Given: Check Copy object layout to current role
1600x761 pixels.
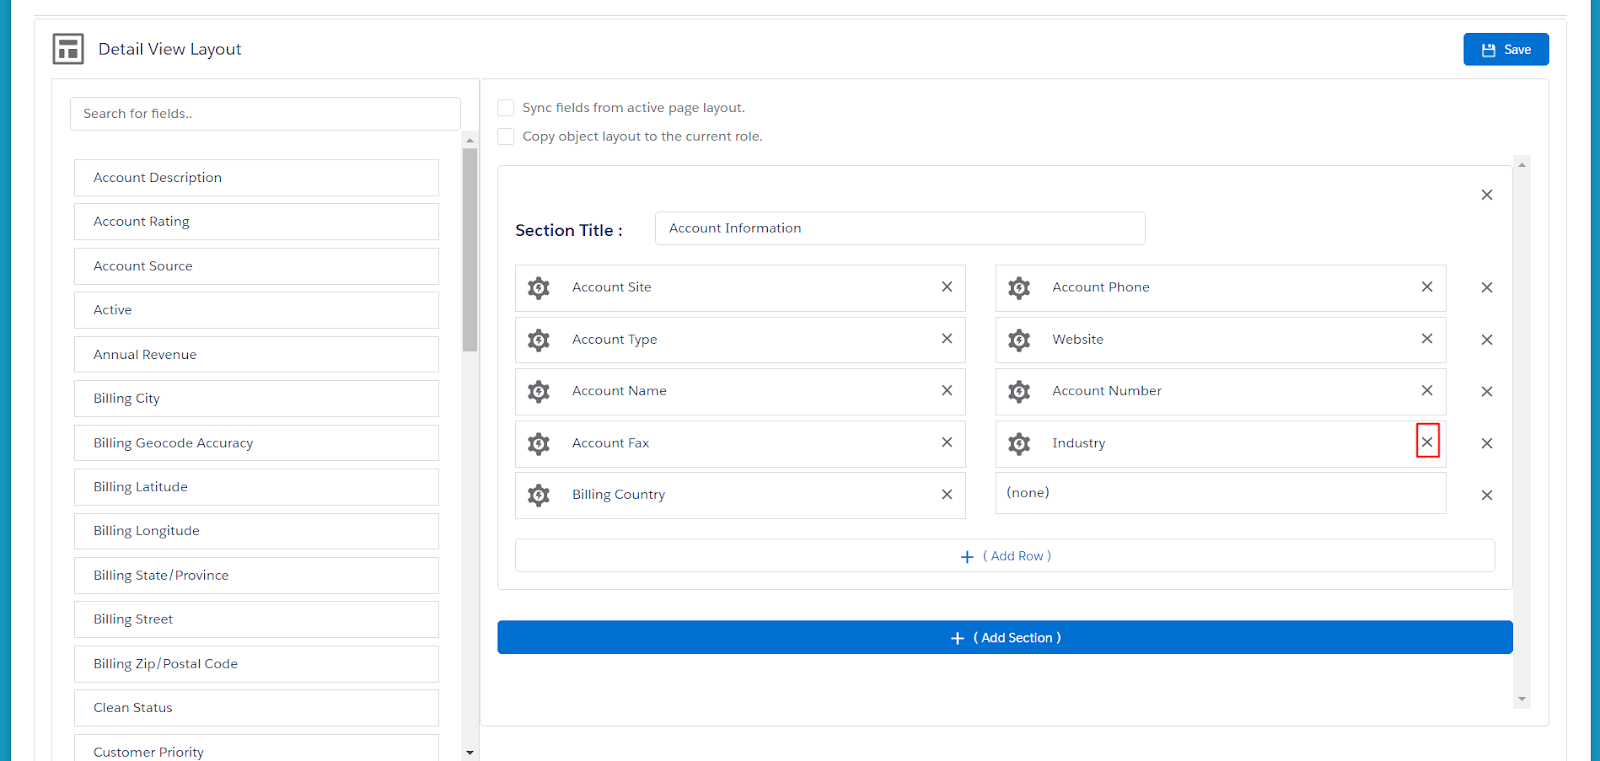Looking at the screenshot, I should [x=506, y=137].
